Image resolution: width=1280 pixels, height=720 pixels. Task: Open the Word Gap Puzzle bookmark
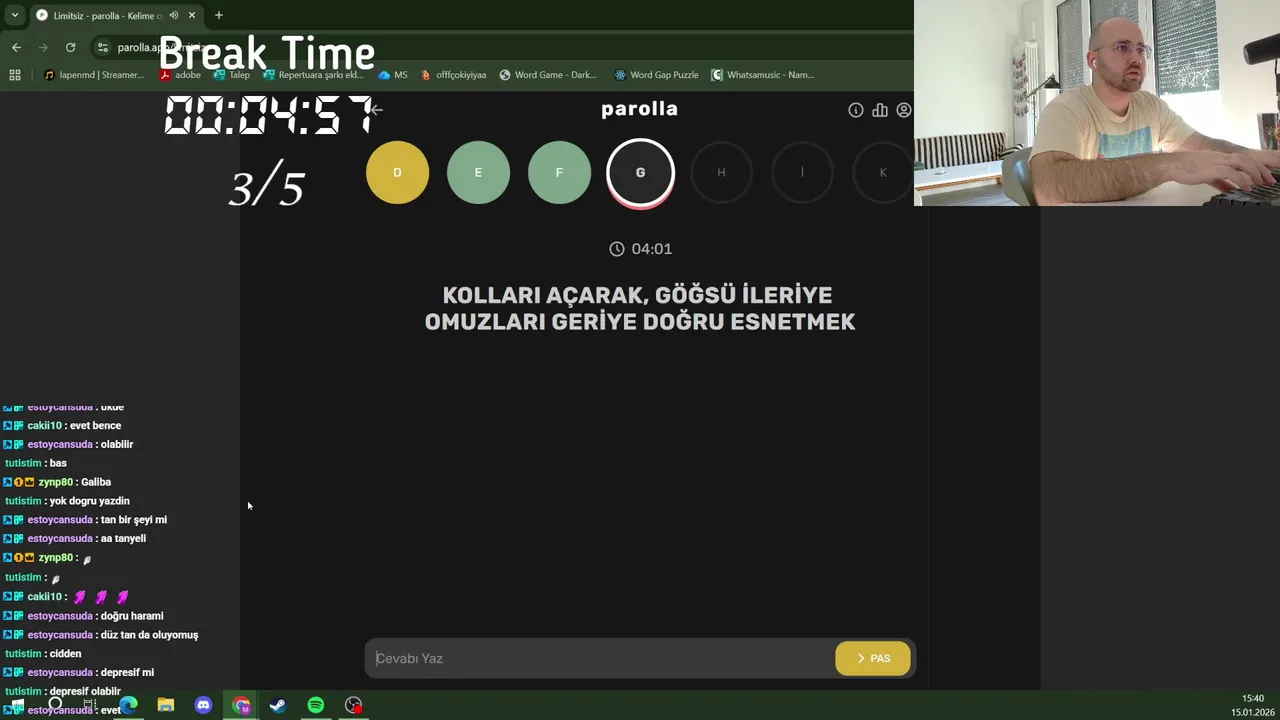[656, 75]
